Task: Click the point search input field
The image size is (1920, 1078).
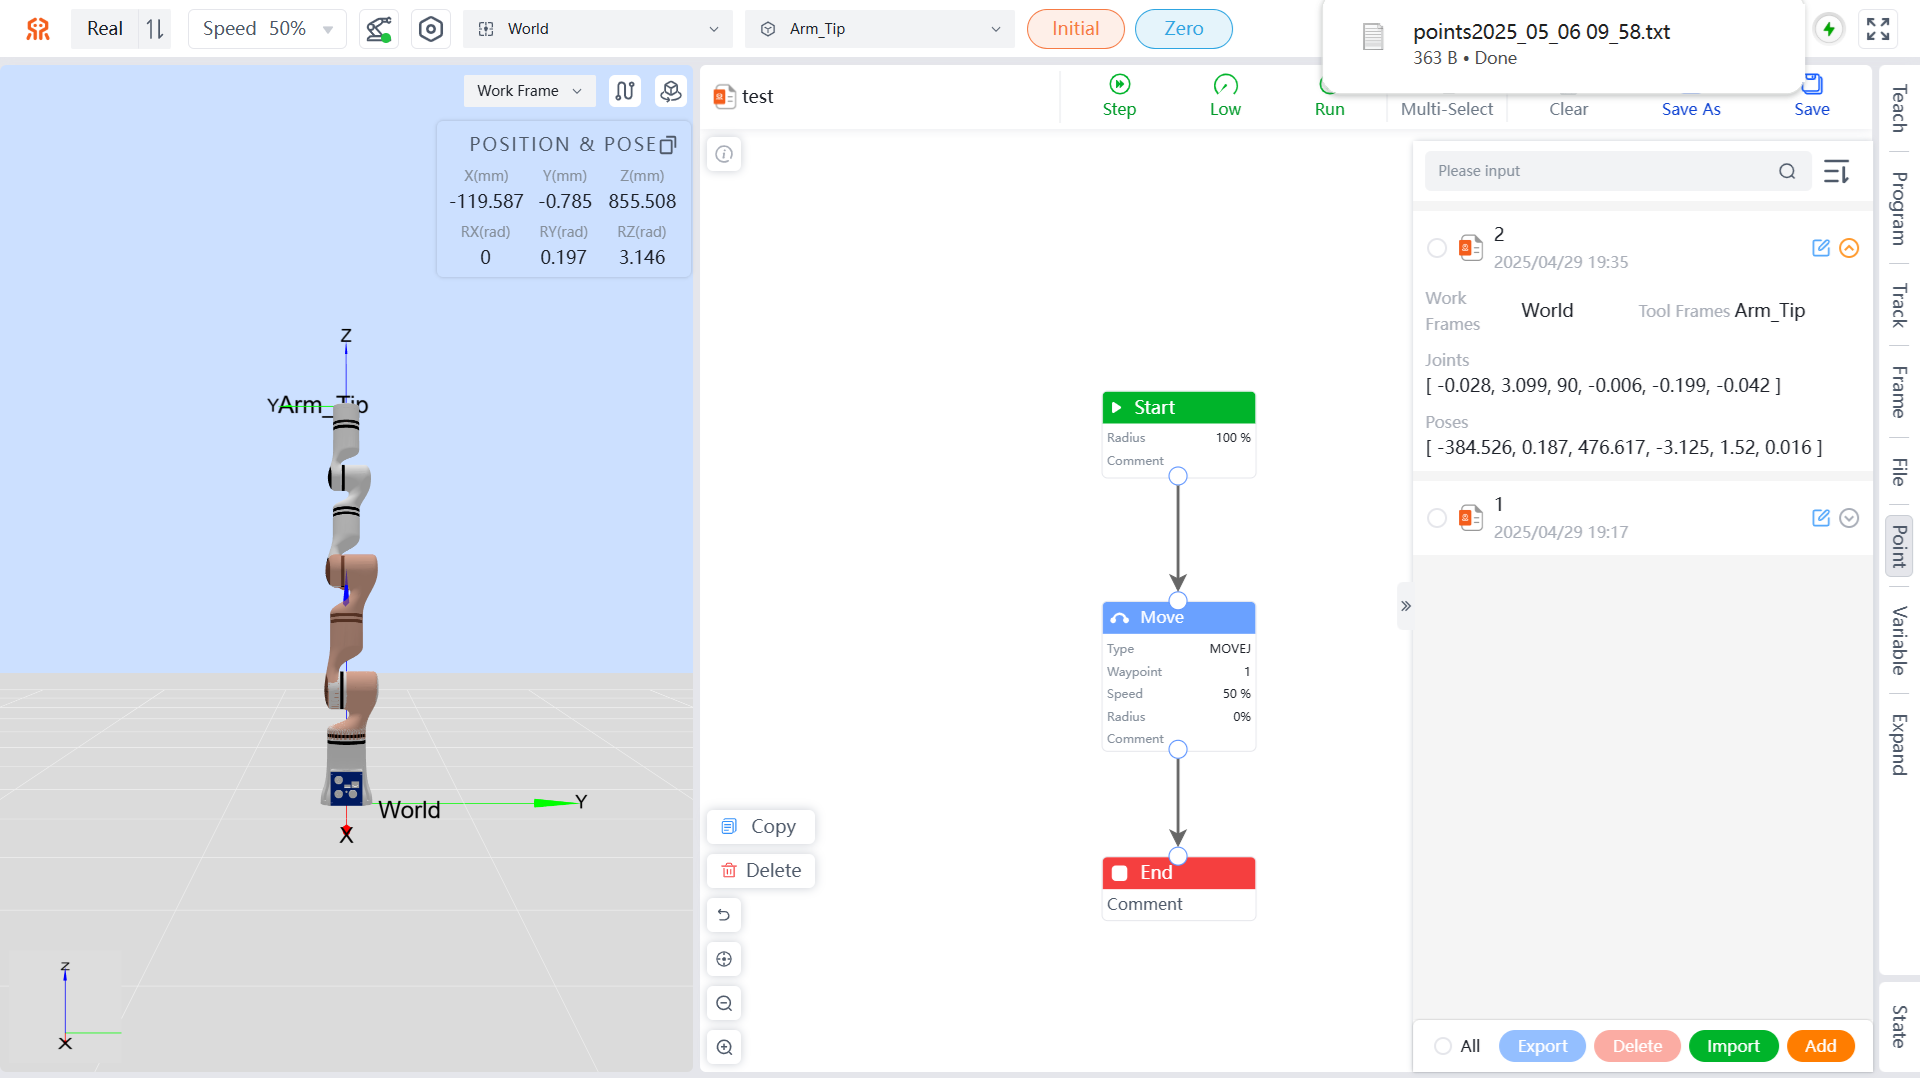Action: (x=1600, y=171)
